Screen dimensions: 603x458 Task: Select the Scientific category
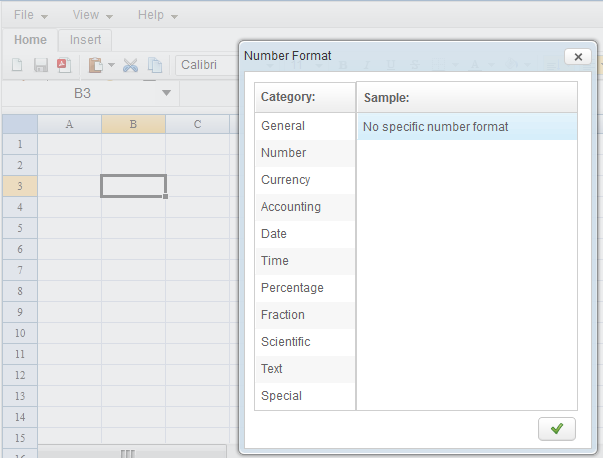[305, 342]
